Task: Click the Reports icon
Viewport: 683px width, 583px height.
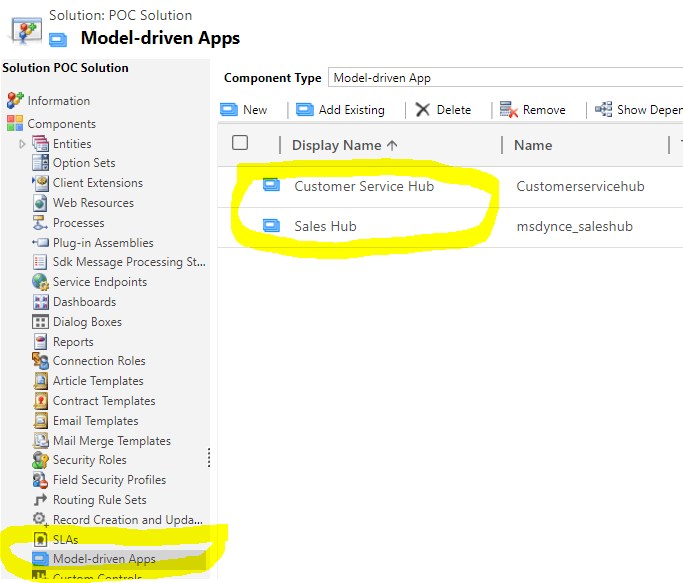Action: 41,342
